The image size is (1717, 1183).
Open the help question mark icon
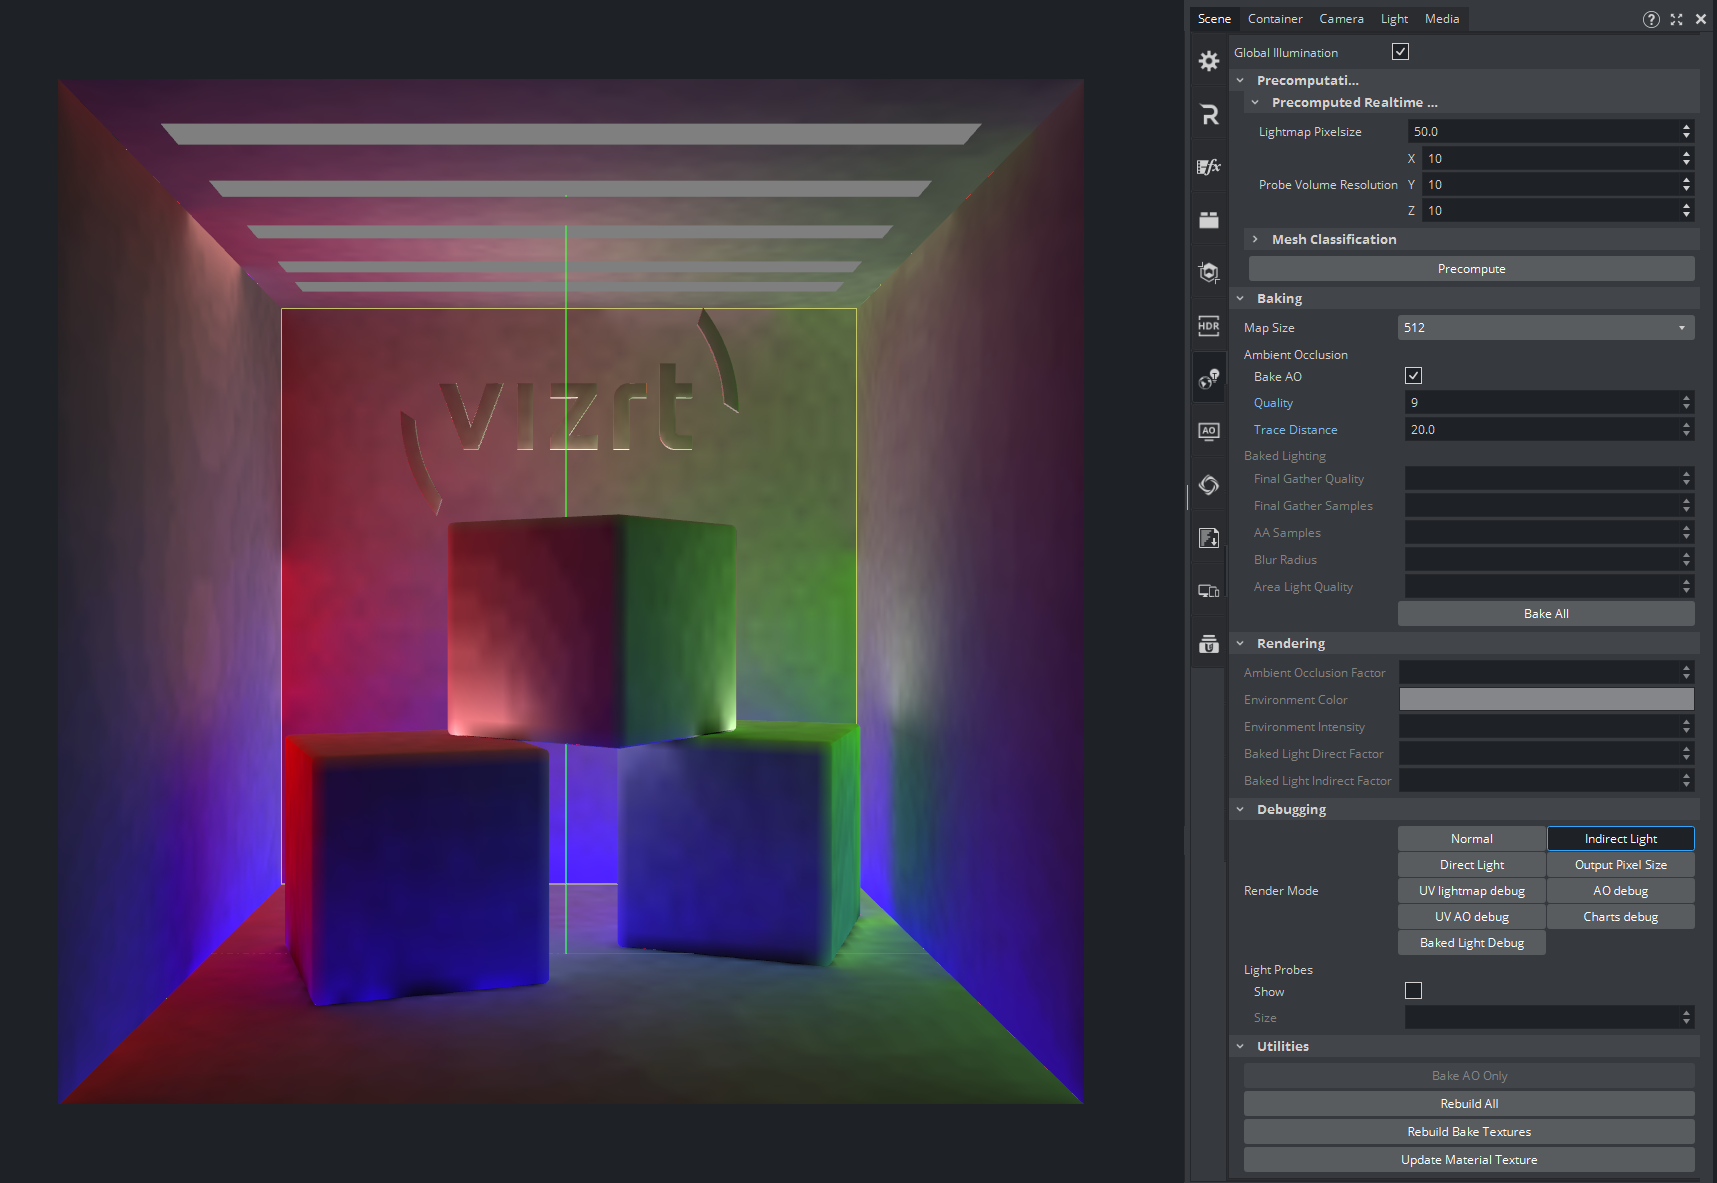point(1650,19)
